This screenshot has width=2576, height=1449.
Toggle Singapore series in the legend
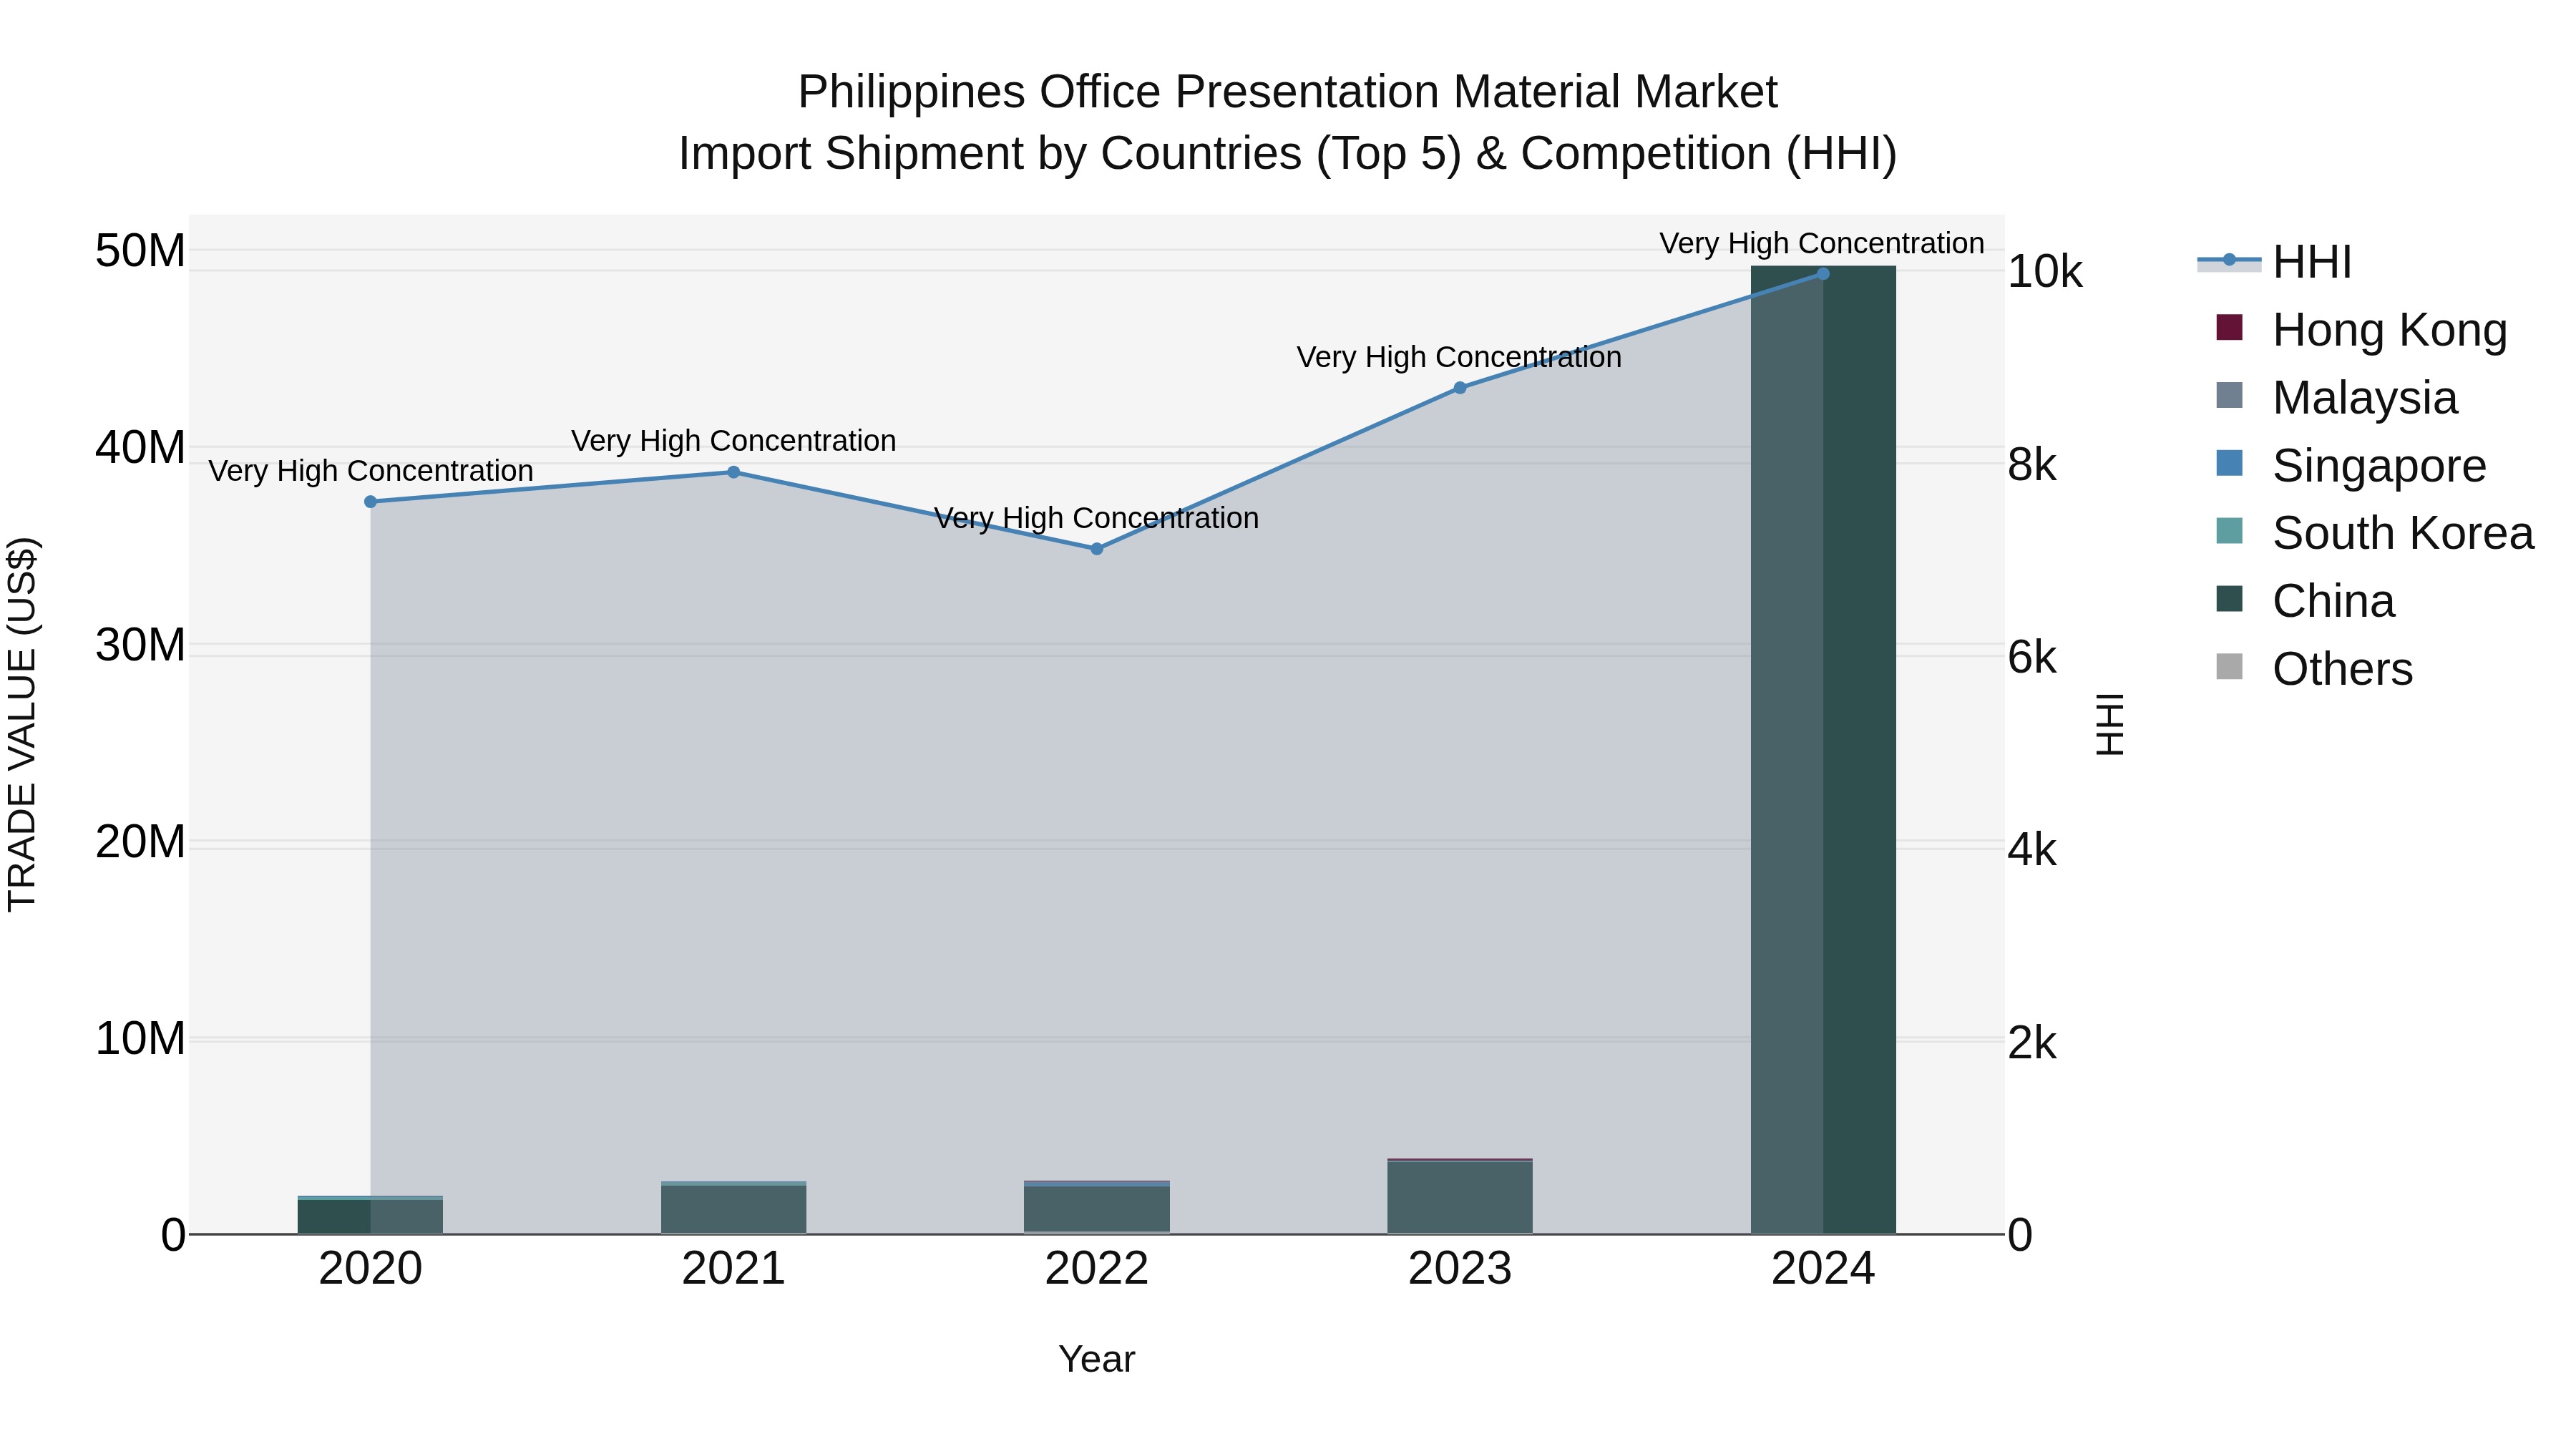pos(2350,465)
